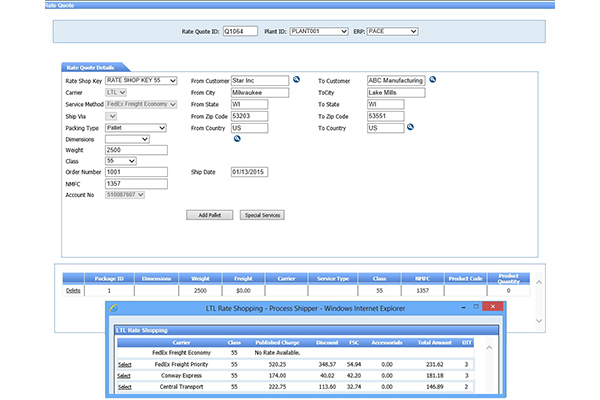The height and width of the screenshot is (400, 600).
Task: Click the From City field
Action: (260, 93)
